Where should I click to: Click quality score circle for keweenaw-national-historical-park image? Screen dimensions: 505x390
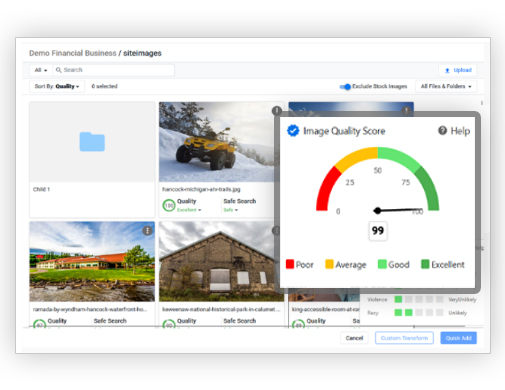coord(169,324)
